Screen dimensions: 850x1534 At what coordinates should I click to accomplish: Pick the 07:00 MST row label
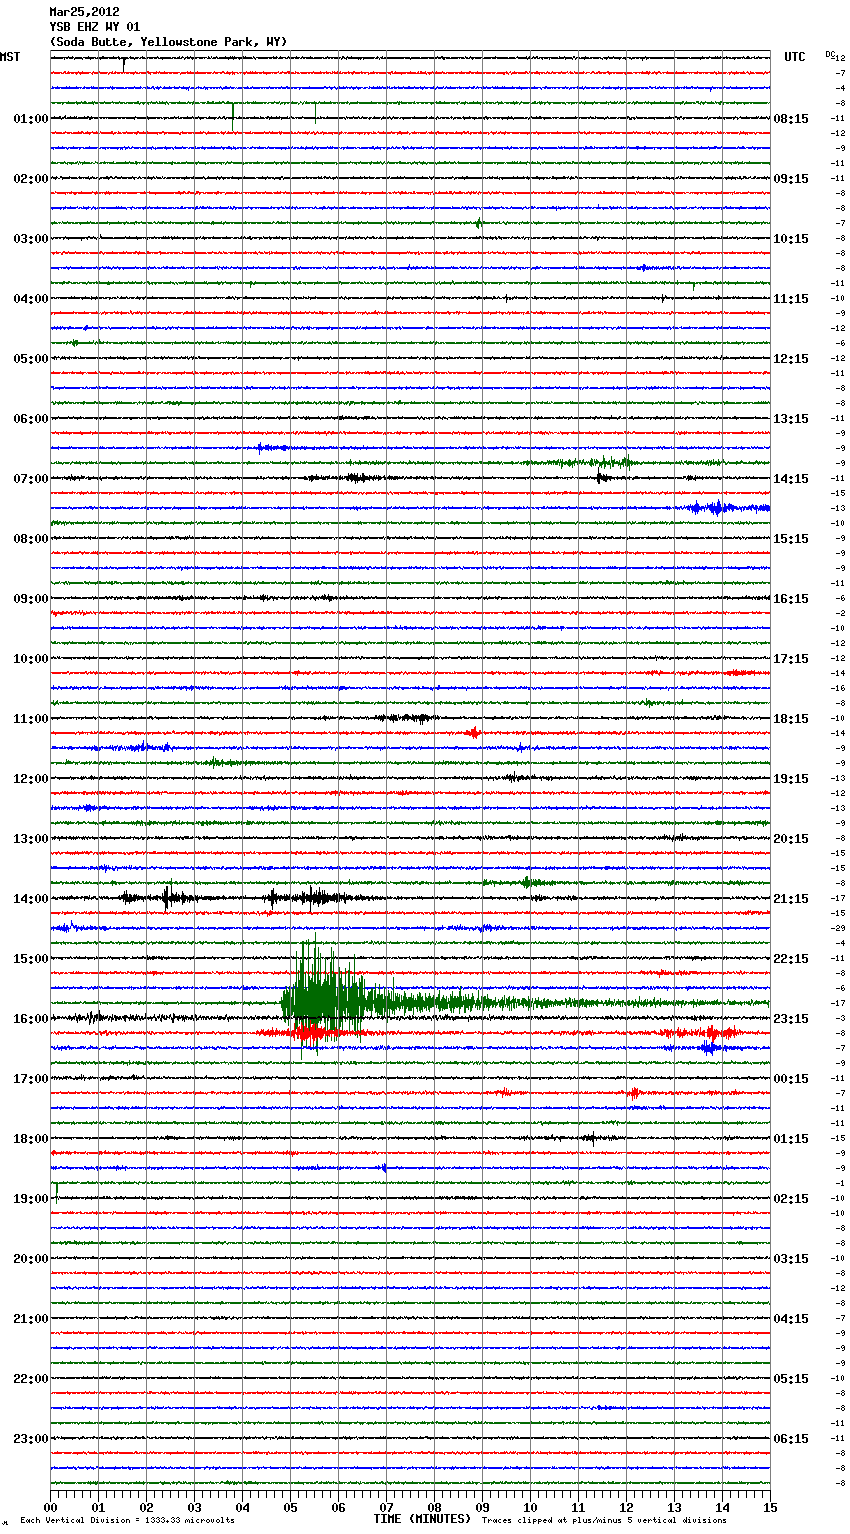(31, 479)
